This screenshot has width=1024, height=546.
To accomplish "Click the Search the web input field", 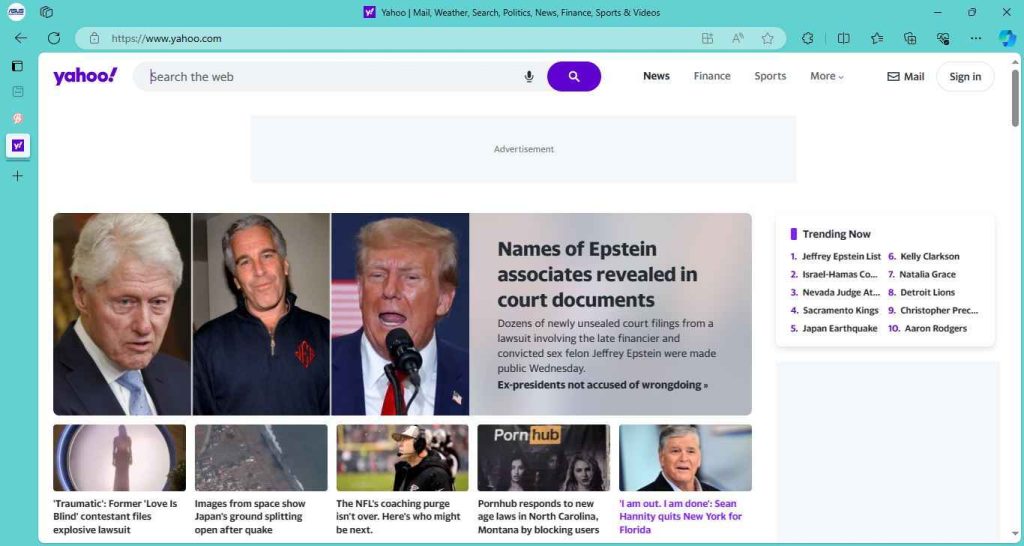I will tap(330, 77).
